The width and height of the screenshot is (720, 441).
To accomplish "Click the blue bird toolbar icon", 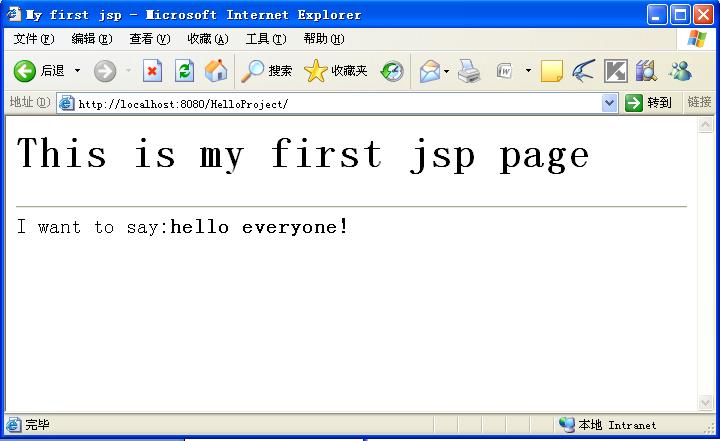I will pos(583,71).
